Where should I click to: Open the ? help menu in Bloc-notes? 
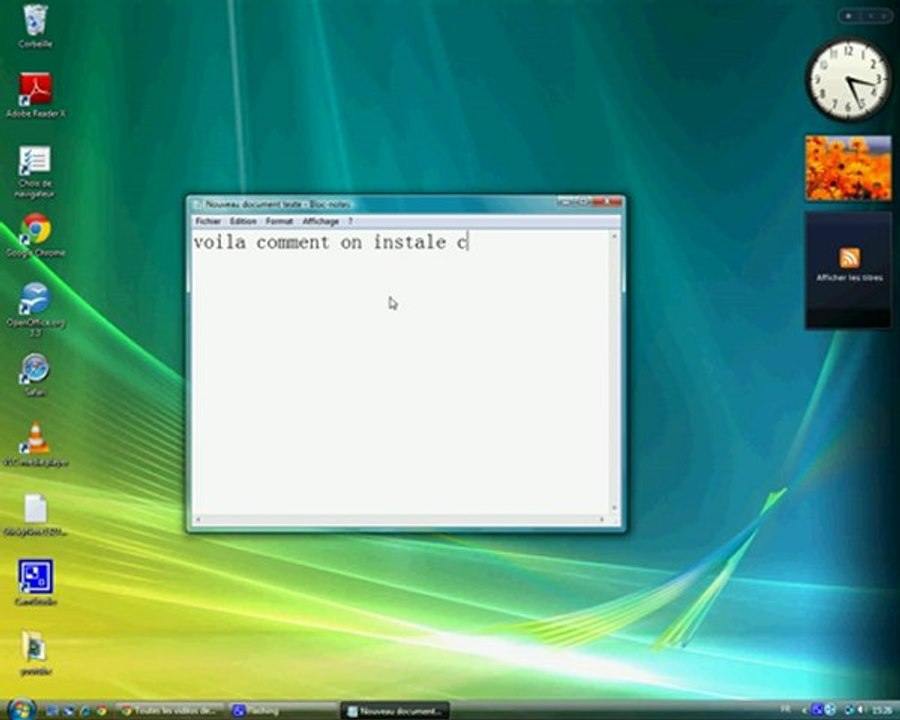[x=350, y=221]
